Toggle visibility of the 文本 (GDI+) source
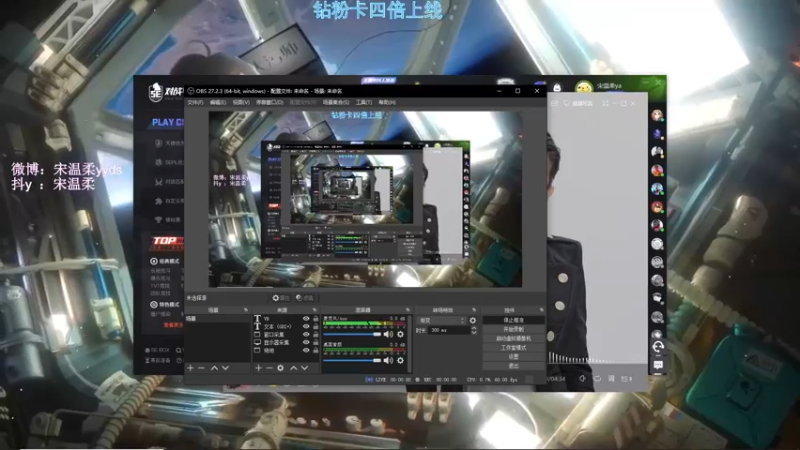This screenshot has width=800, height=450. (306, 327)
